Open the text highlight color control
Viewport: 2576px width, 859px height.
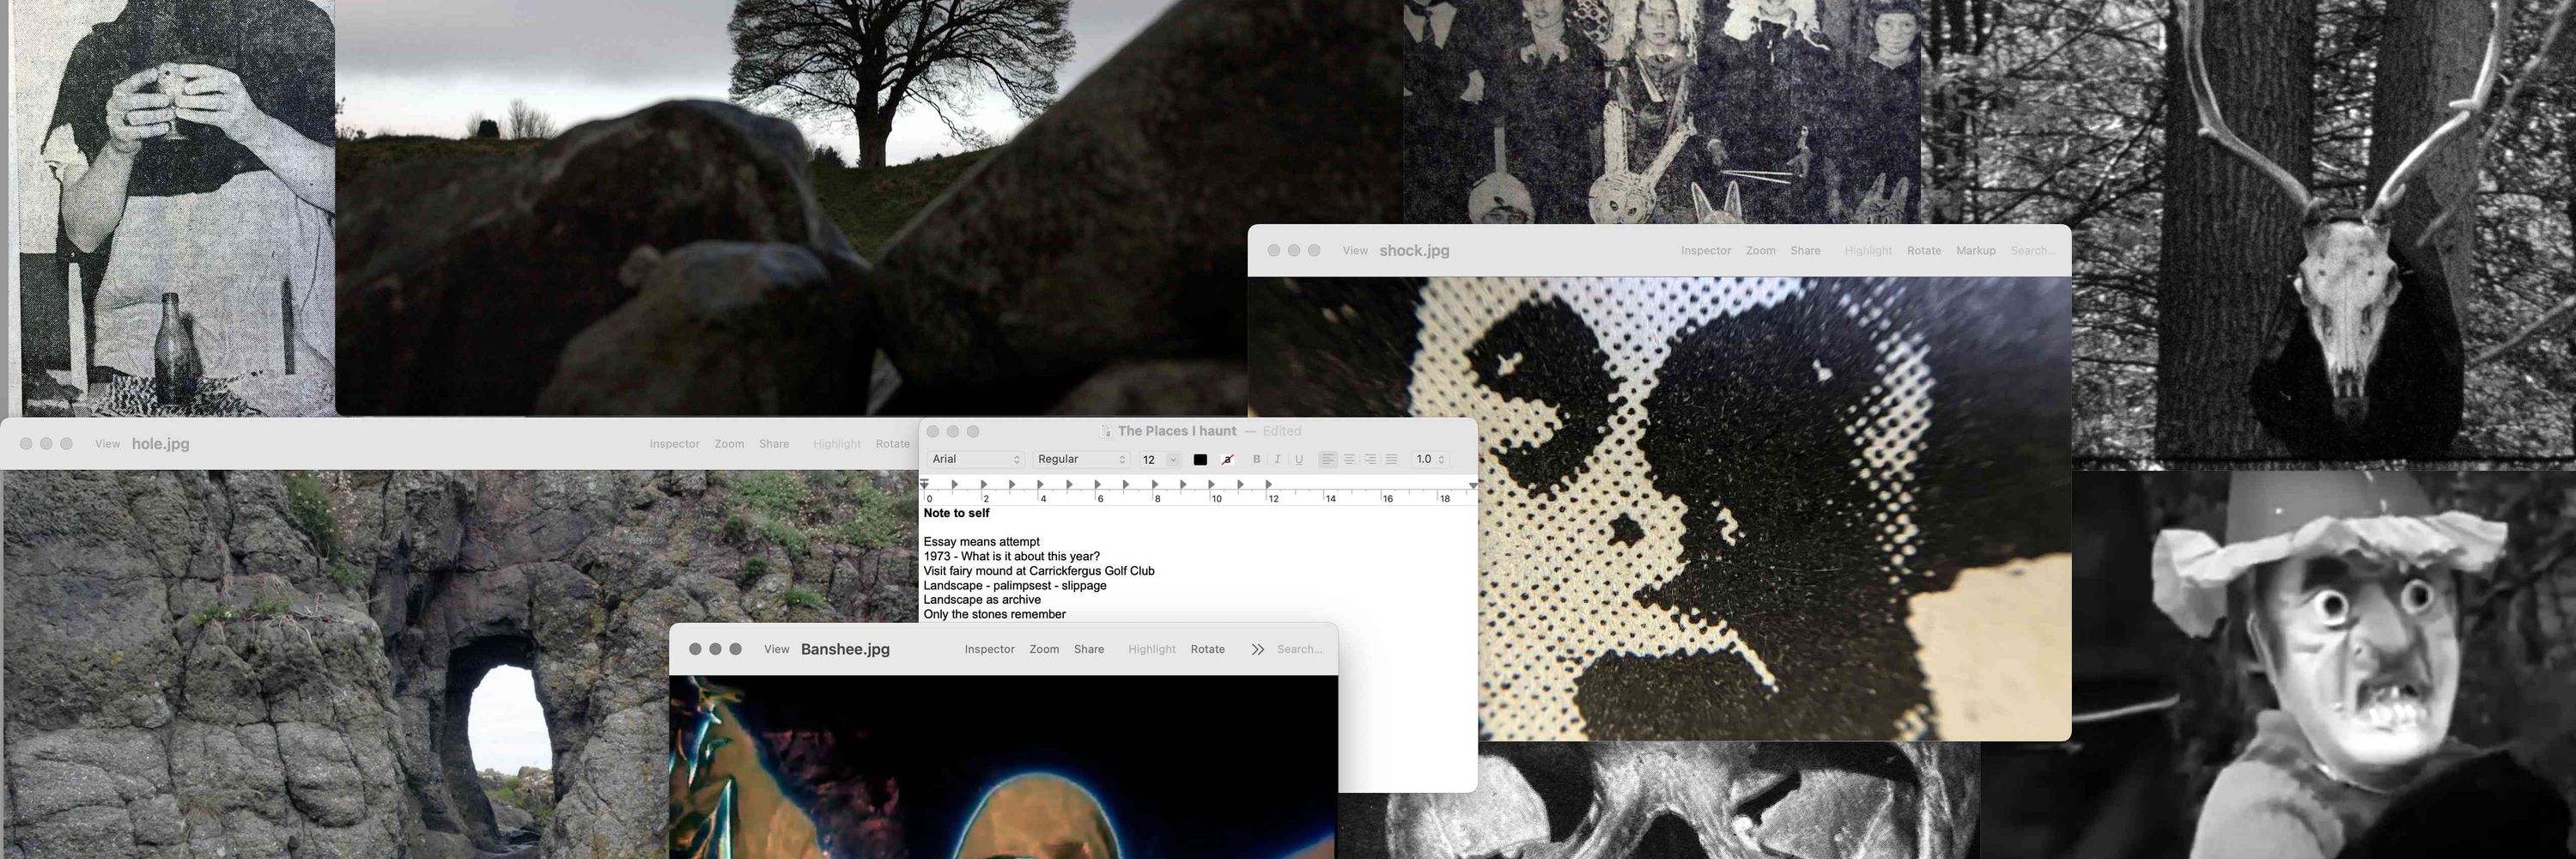click(x=1227, y=459)
